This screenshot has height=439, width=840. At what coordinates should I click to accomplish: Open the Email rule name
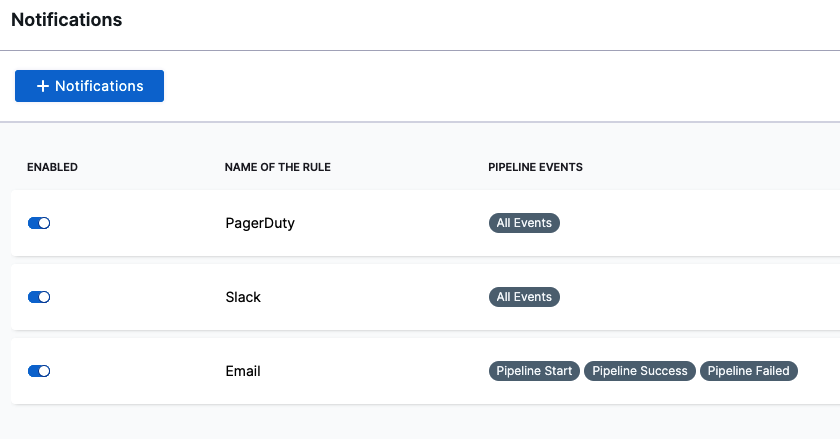[243, 371]
